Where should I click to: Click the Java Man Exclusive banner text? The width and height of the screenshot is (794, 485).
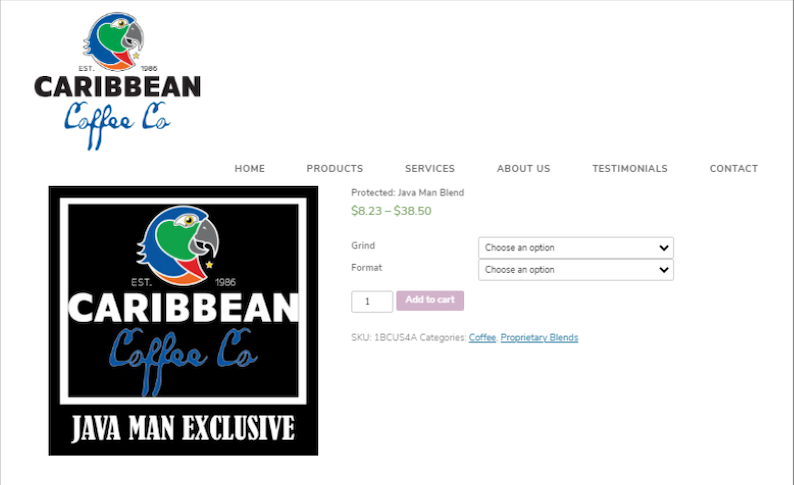click(183, 428)
